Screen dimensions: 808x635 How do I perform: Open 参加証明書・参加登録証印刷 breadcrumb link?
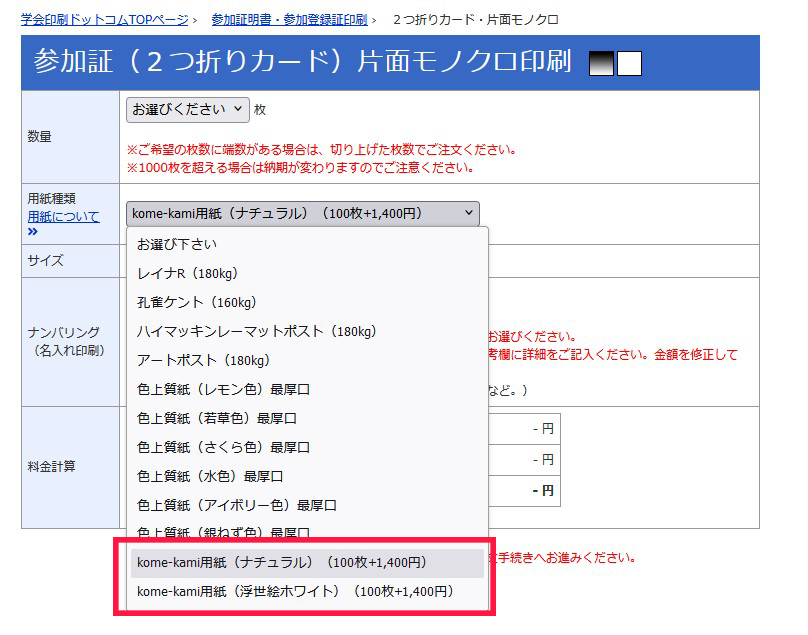289,19
